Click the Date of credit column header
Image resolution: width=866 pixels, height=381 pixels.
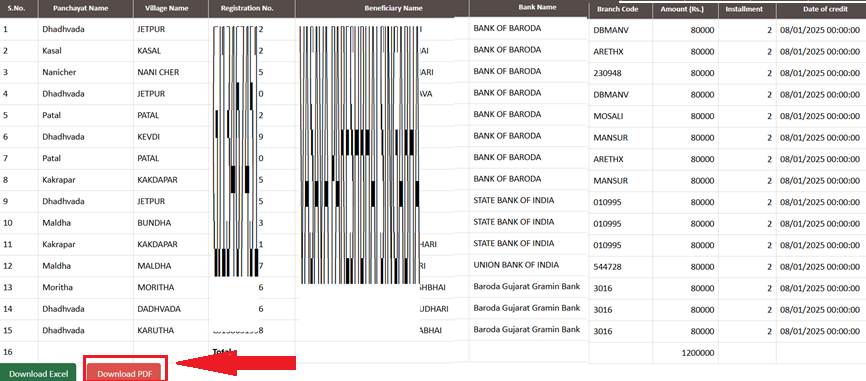click(x=821, y=9)
